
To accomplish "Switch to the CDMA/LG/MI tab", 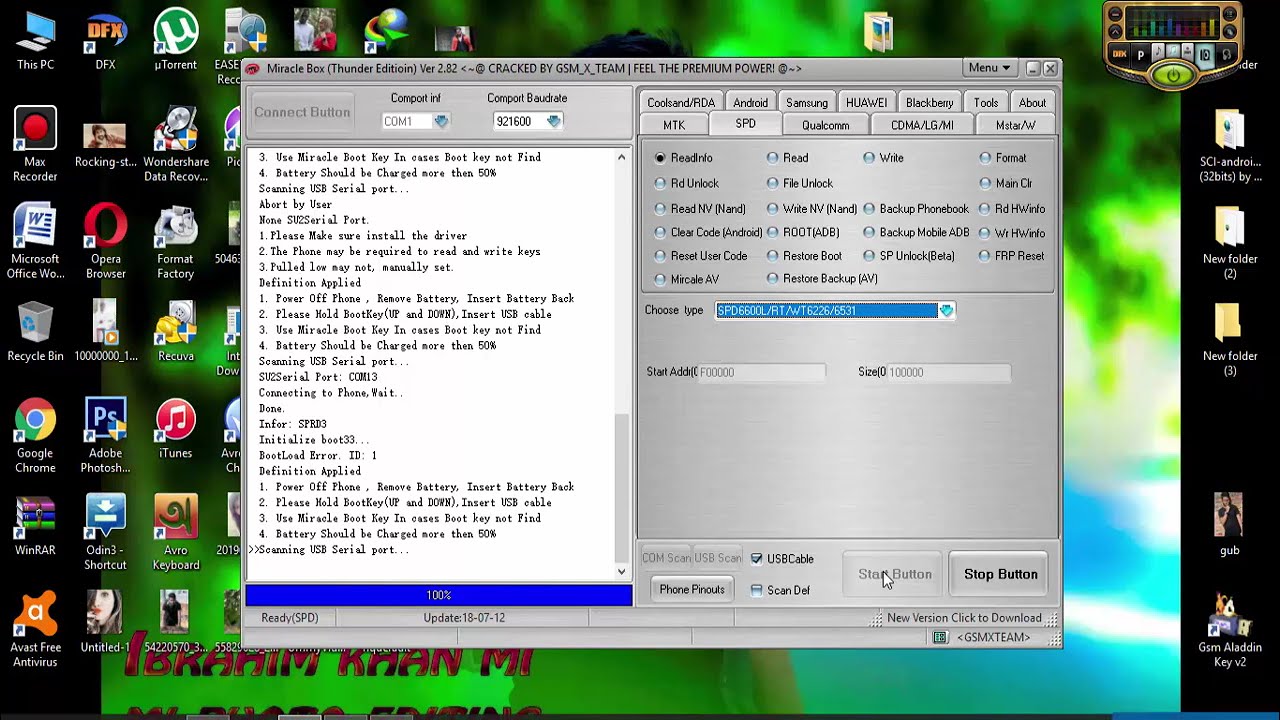I will pyautogui.click(x=922, y=125).
